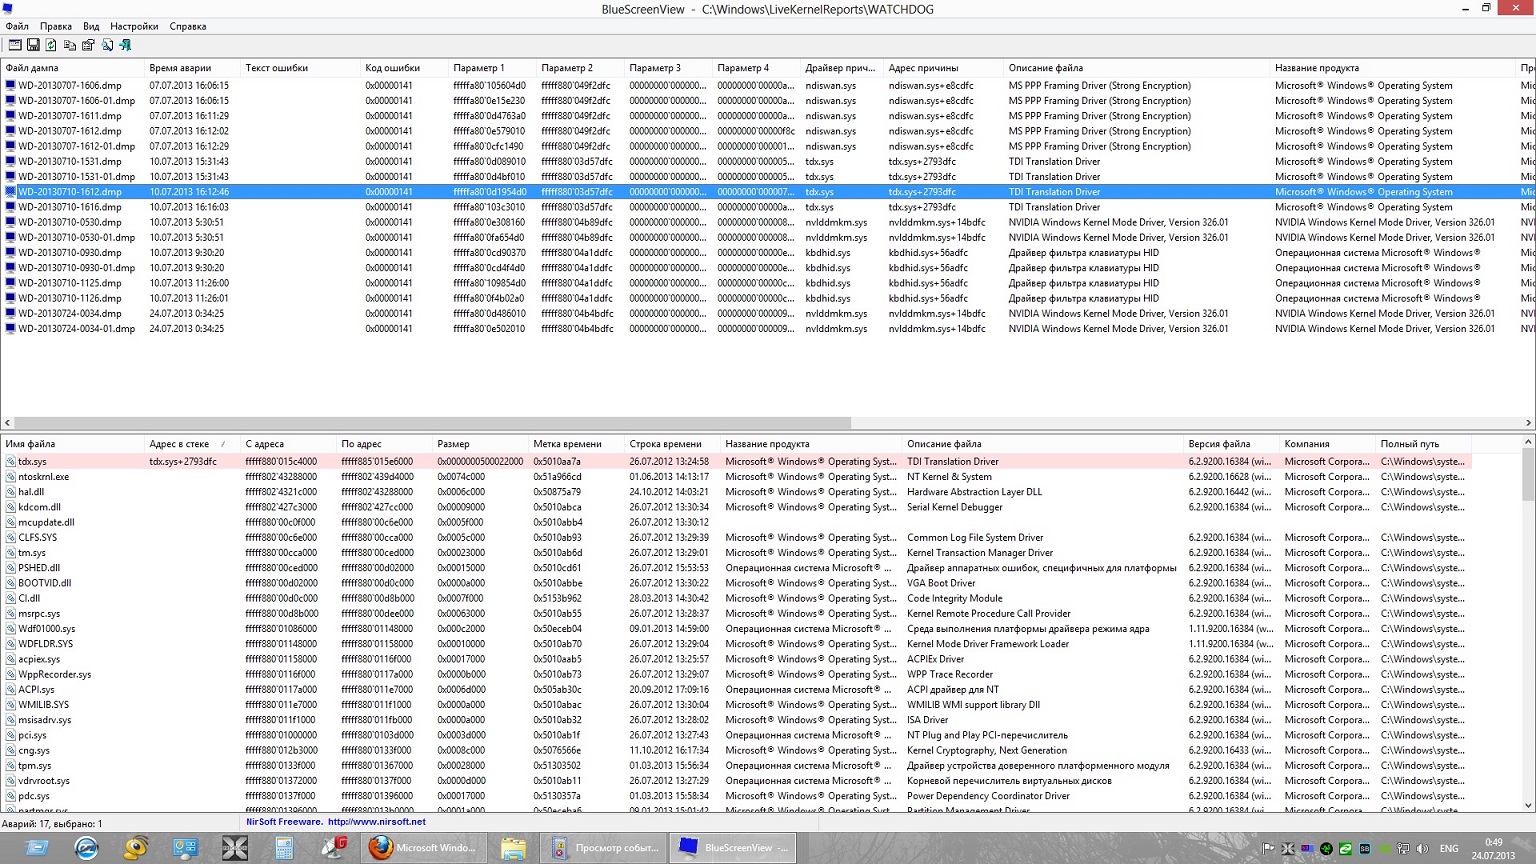Sort drivers by Метка времени column header
Image resolution: width=1536 pixels, height=864 pixels.
[x=576, y=444]
